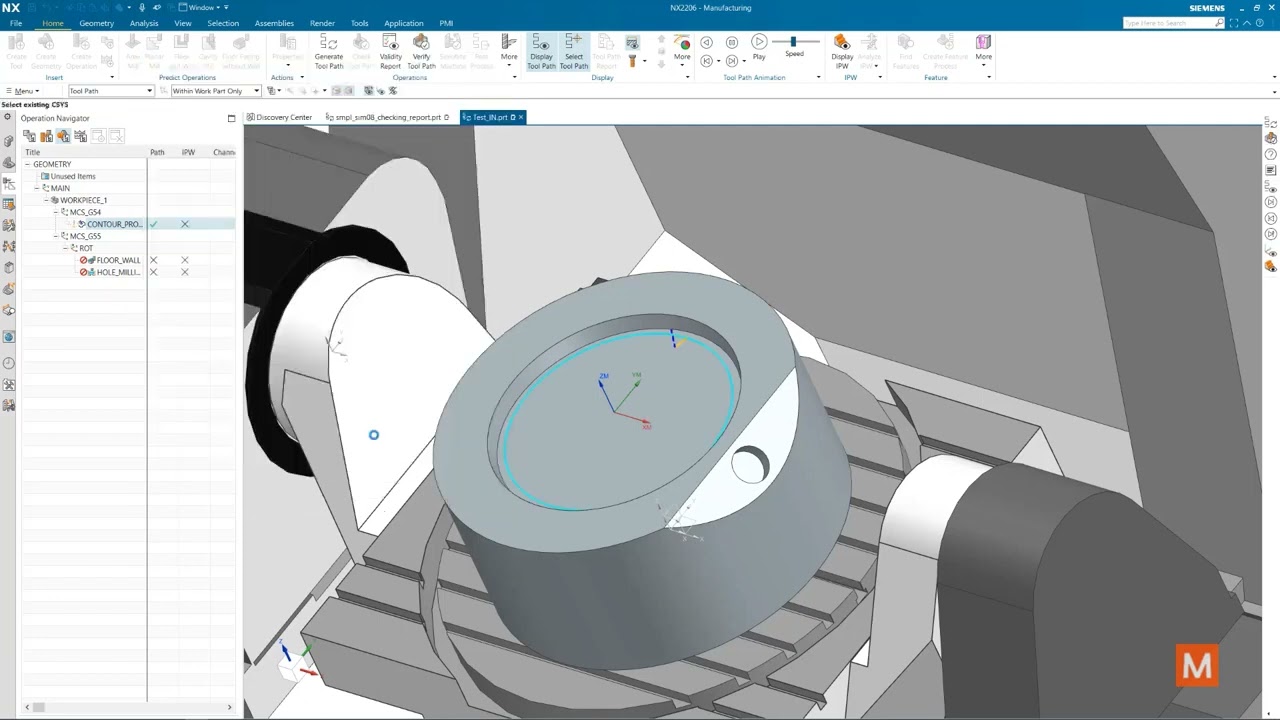
Task: Expand Operations group More dropdown
Action: coord(509,51)
